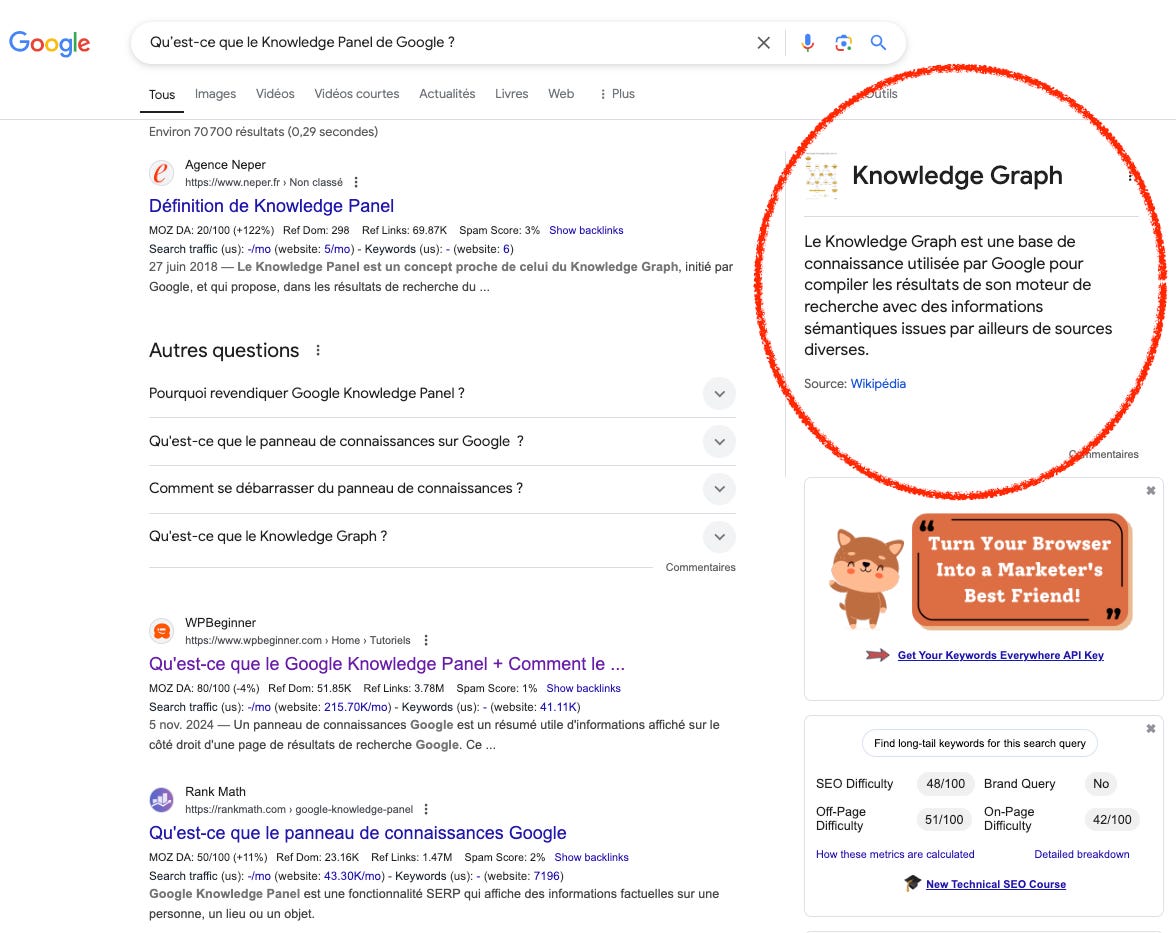Open 'Qu'est-ce que le panneau de connaissances Google'

pyautogui.click(x=358, y=832)
